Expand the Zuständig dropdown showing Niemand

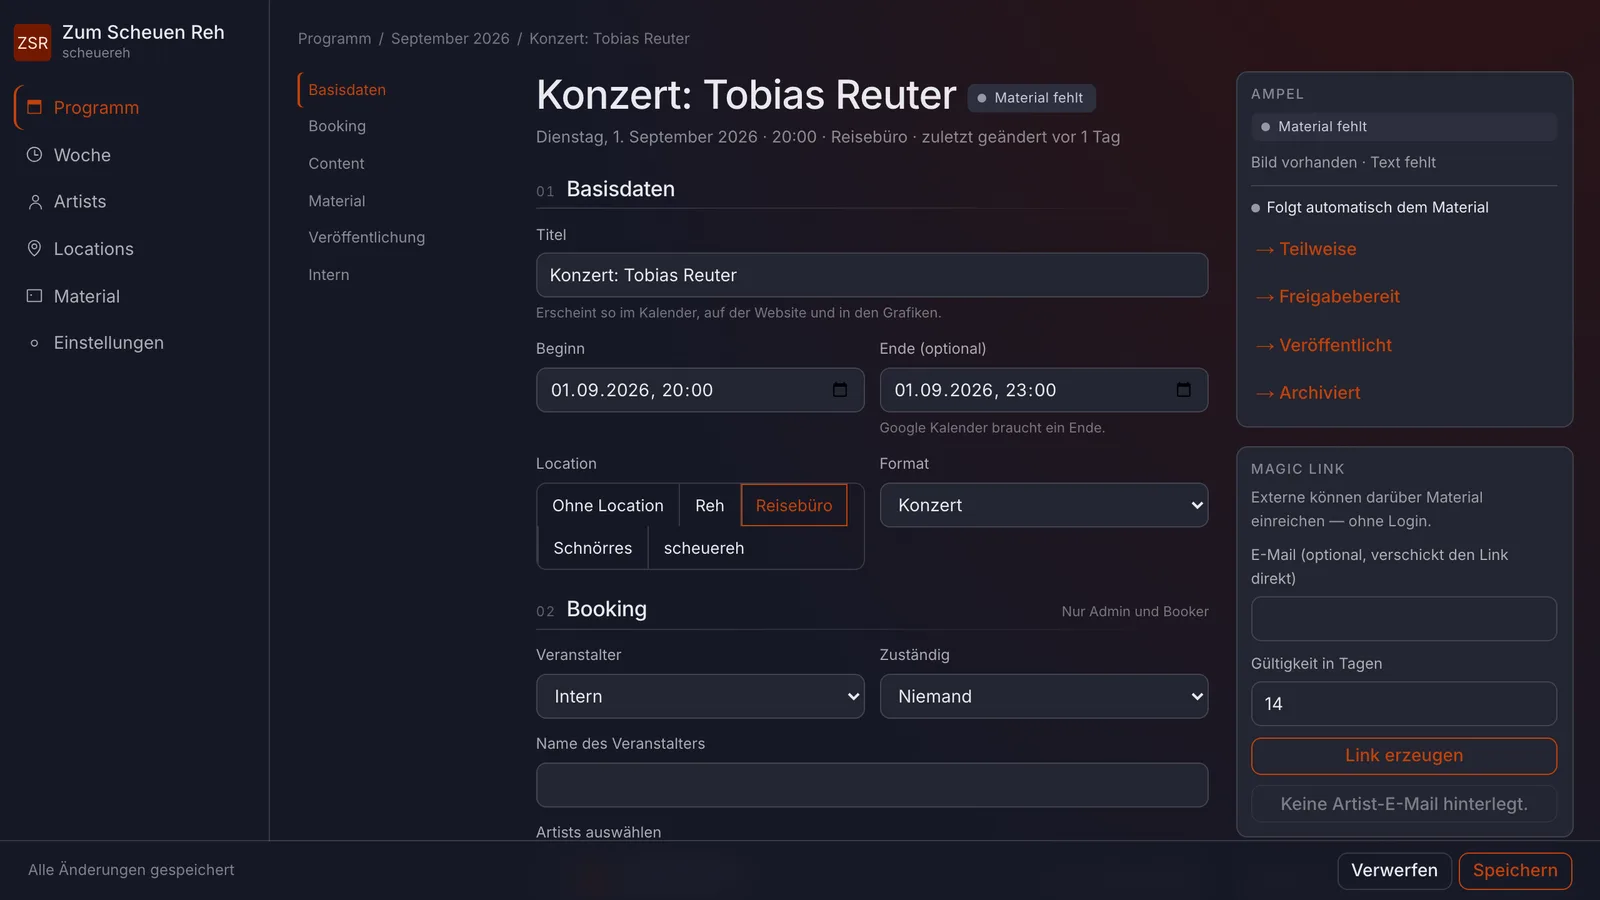(x=1044, y=696)
